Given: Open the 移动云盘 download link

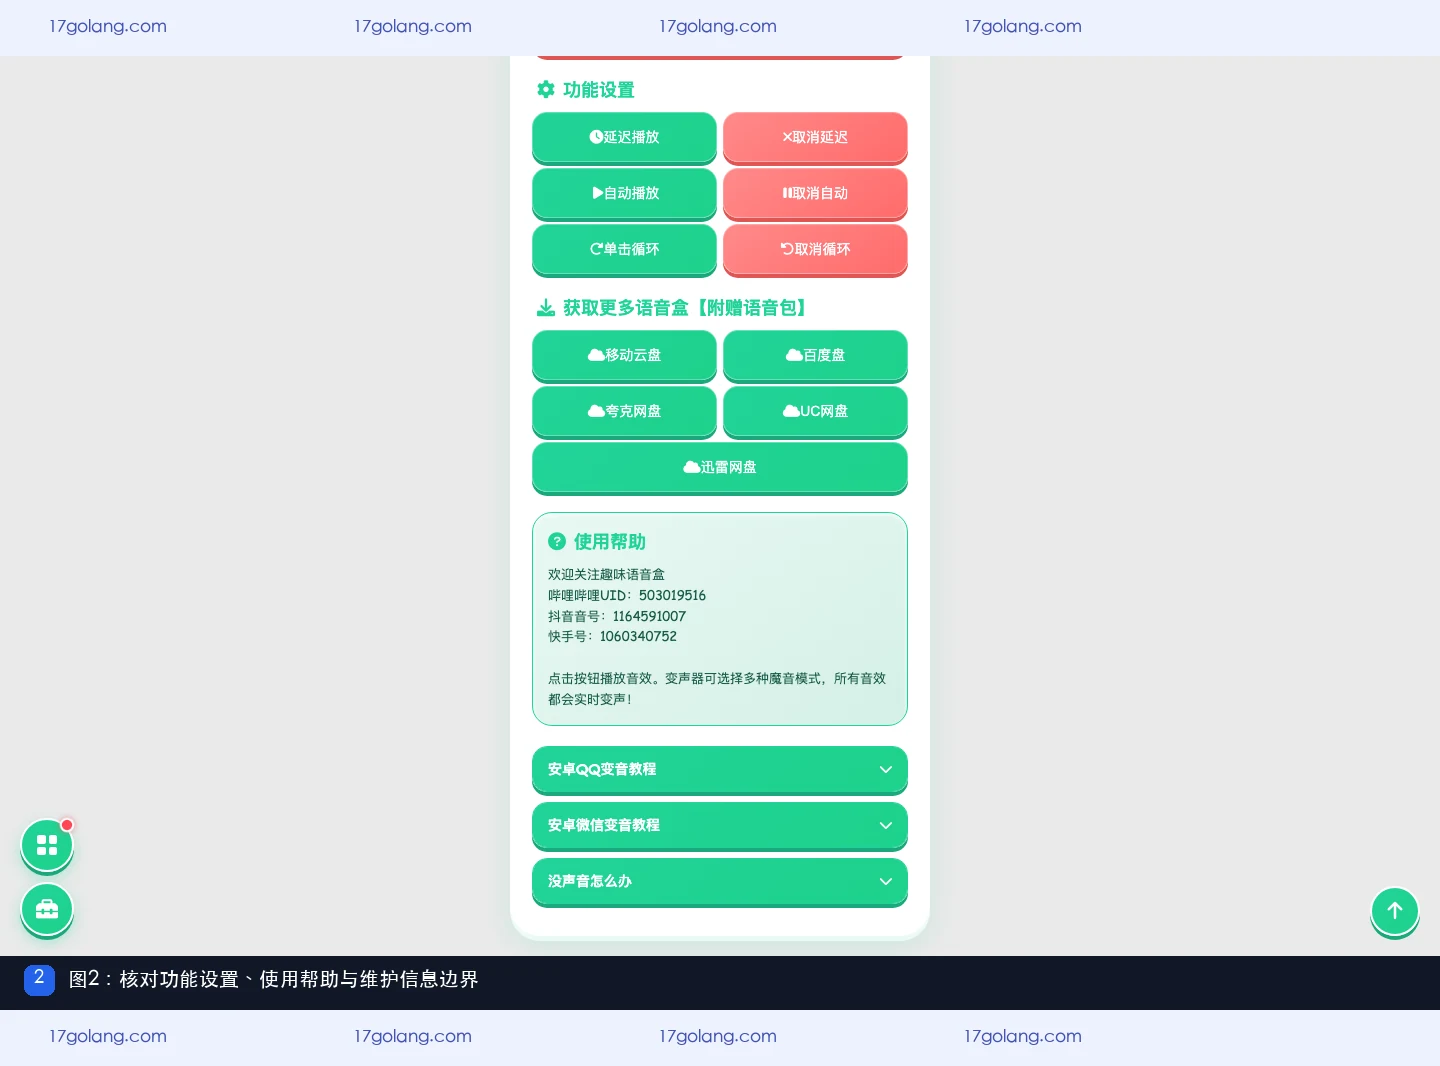Looking at the screenshot, I should pyautogui.click(x=624, y=355).
